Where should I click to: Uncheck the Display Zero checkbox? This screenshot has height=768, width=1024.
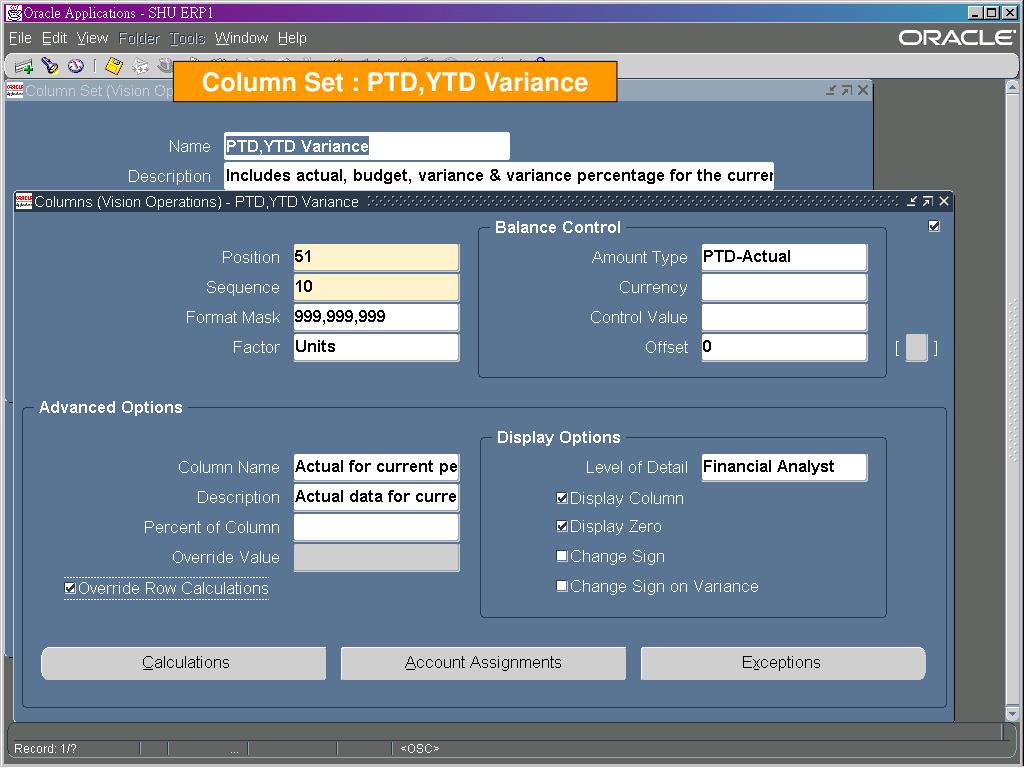pyautogui.click(x=562, y=526)
